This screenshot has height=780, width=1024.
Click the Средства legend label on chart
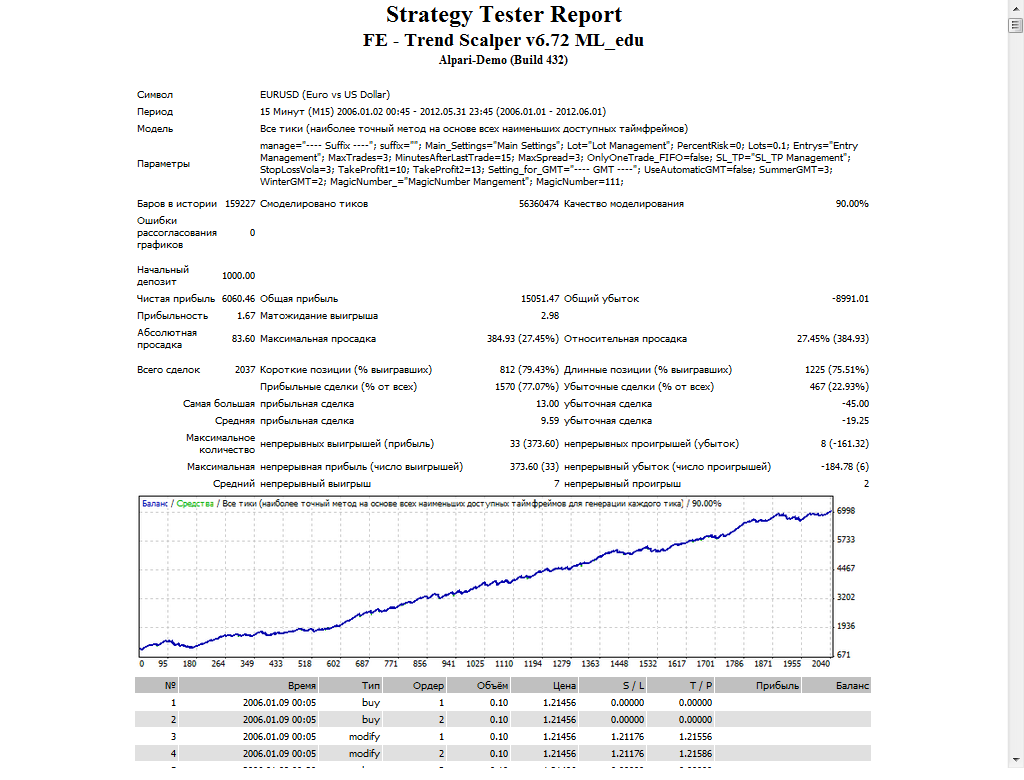[195, 504]
